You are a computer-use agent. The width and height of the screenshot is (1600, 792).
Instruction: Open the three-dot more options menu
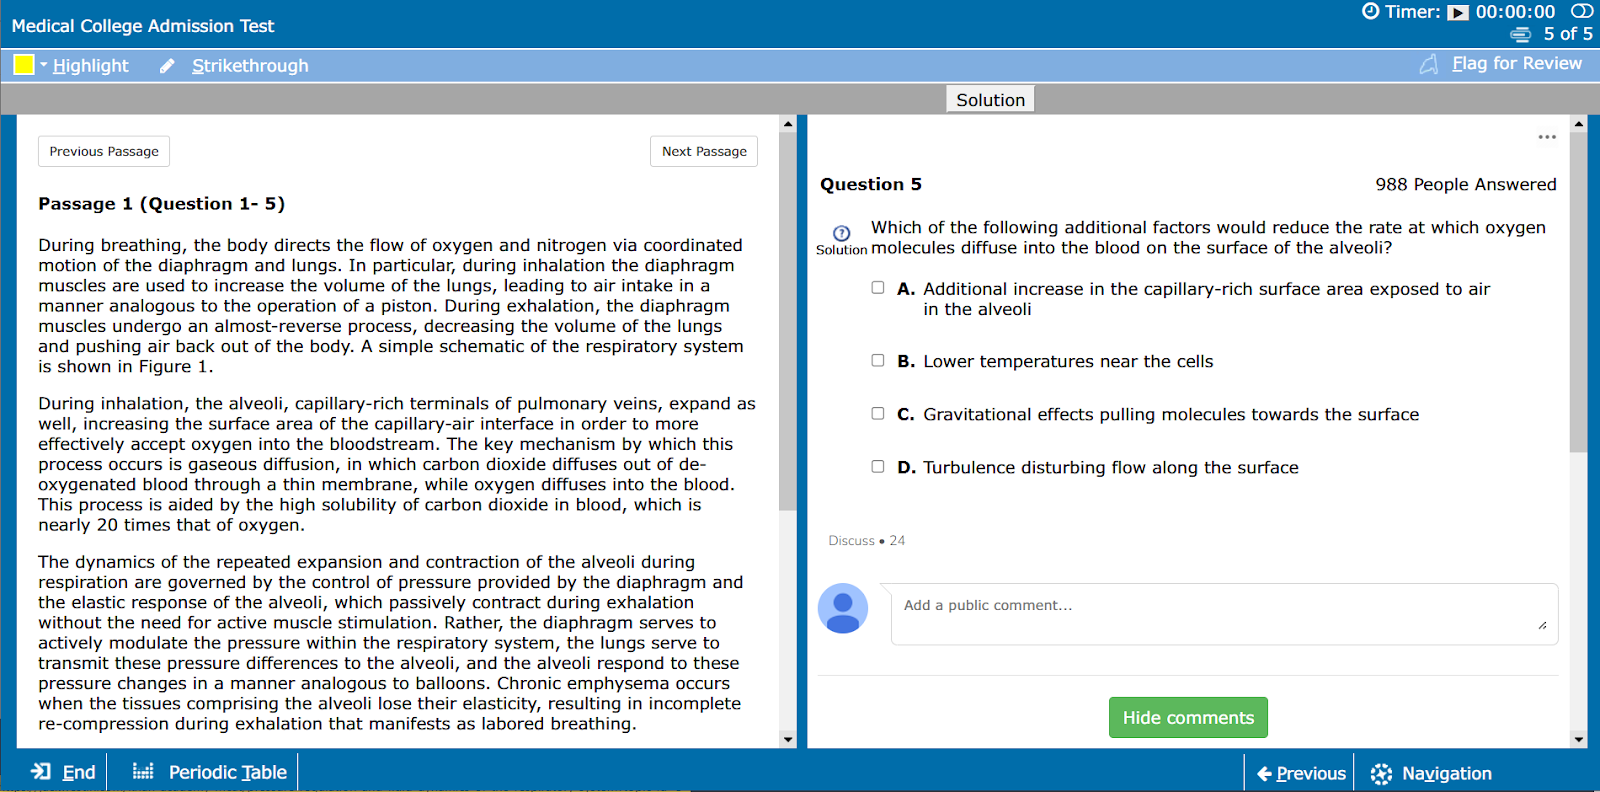[x=1547, y=137]
